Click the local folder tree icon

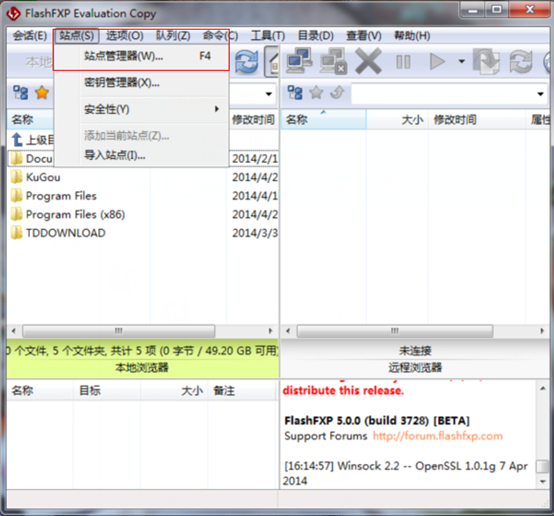pyautogui.click(x=20, y=93)
